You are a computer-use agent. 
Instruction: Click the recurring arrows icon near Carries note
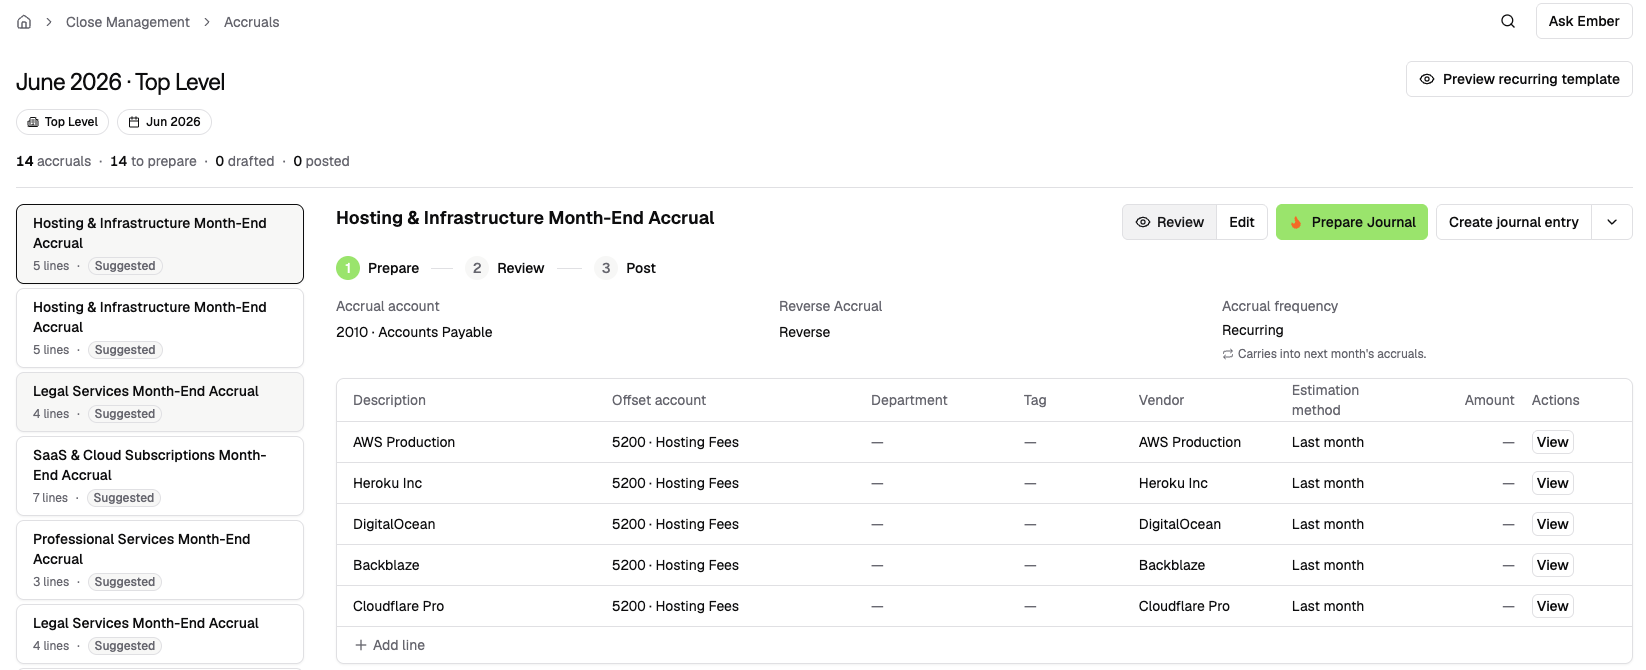(1228, 354)
